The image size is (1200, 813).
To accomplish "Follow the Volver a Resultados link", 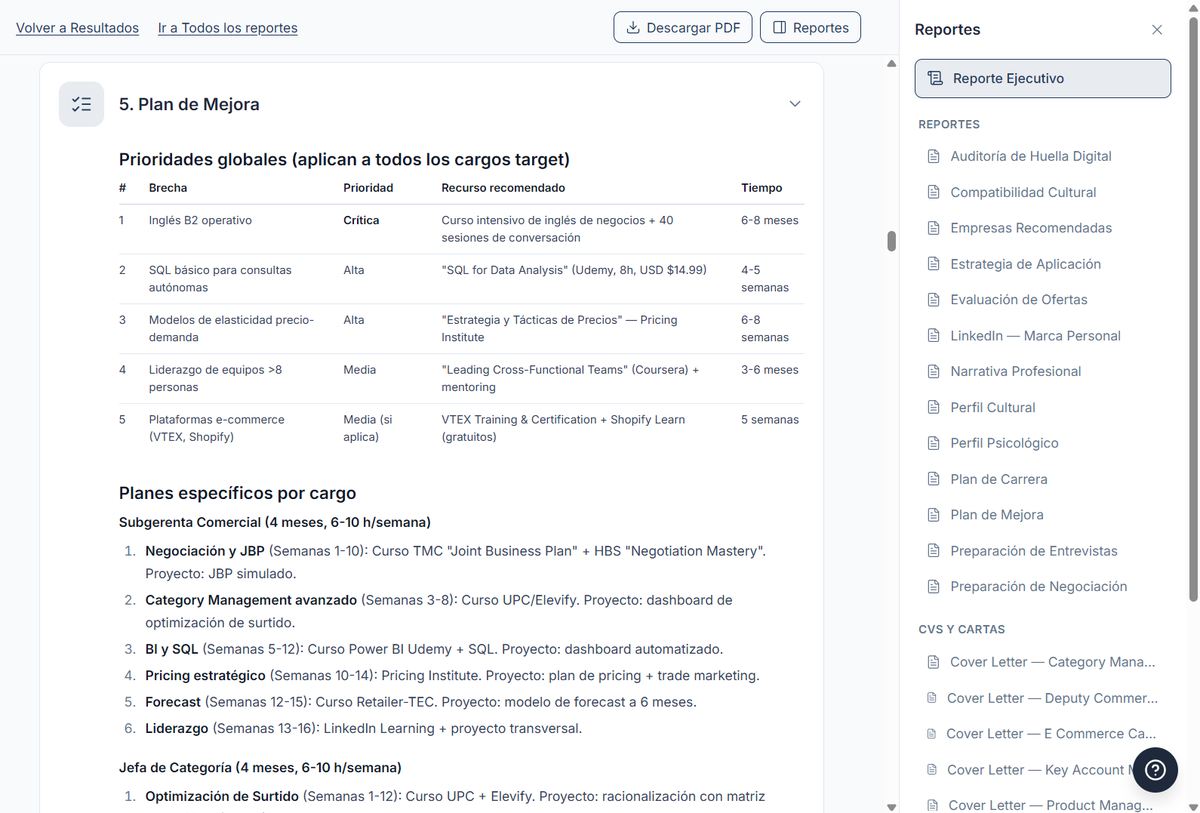I will pos(77,28).
